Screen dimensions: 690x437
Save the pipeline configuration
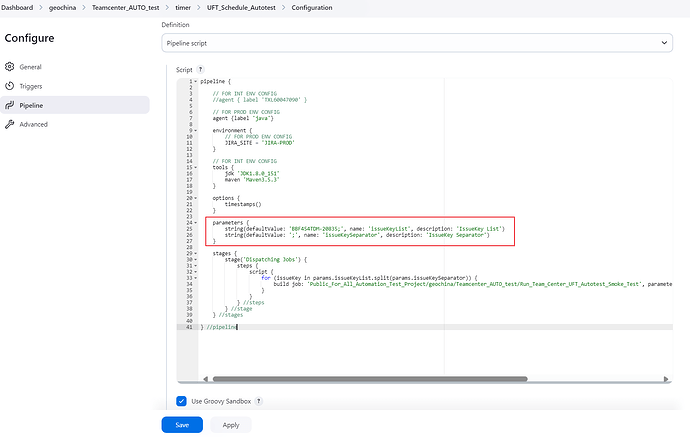point(182,425)
